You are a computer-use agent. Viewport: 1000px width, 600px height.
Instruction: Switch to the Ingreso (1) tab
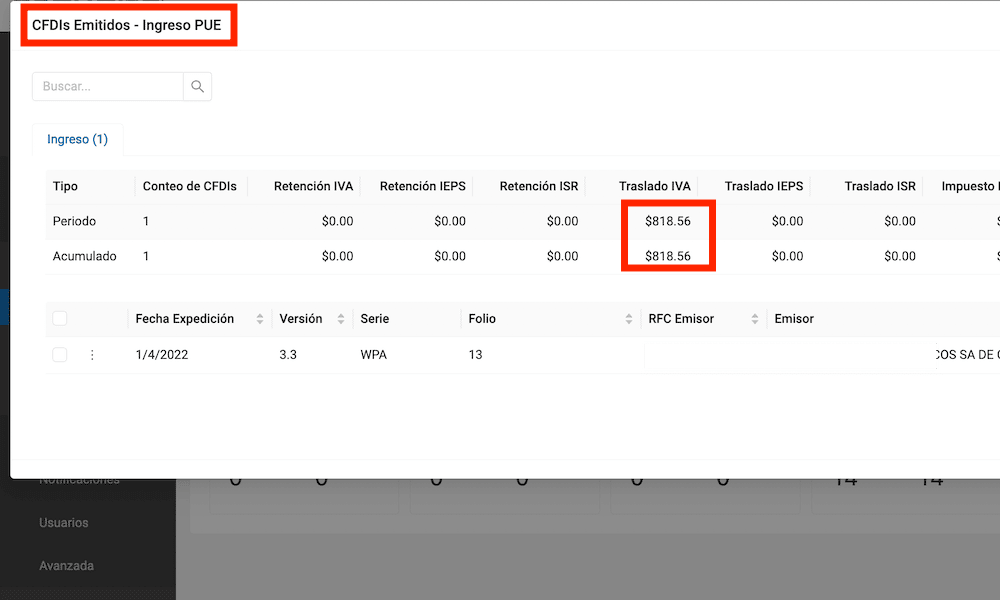[77, 140]
